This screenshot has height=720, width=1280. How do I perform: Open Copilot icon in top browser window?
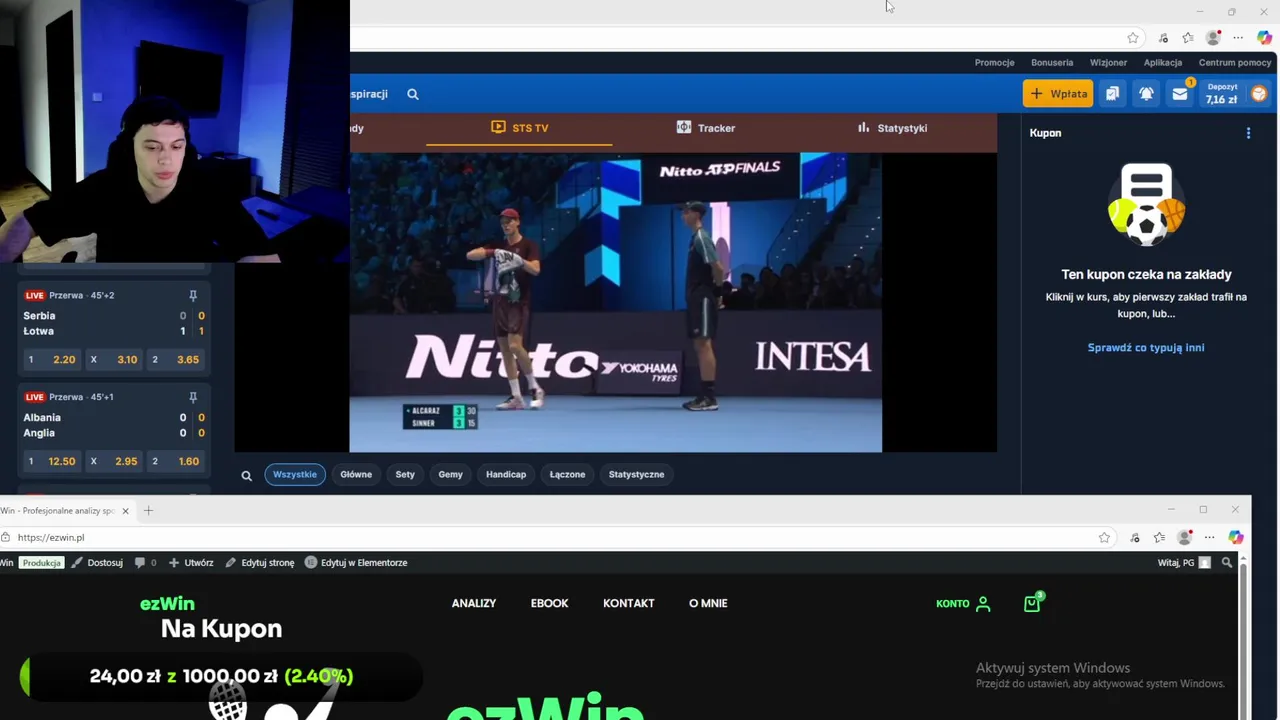click(x=1264, y=38)
